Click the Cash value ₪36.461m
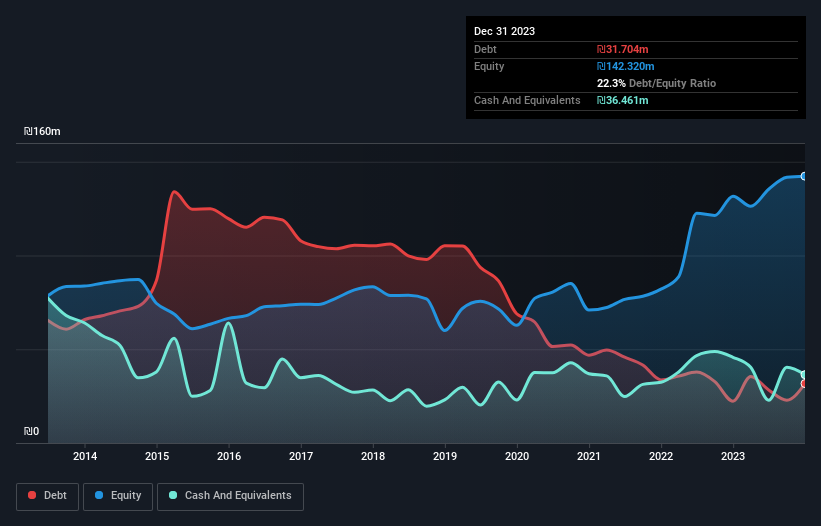Screen dimensions: 821x526 [x=623, y=100]
